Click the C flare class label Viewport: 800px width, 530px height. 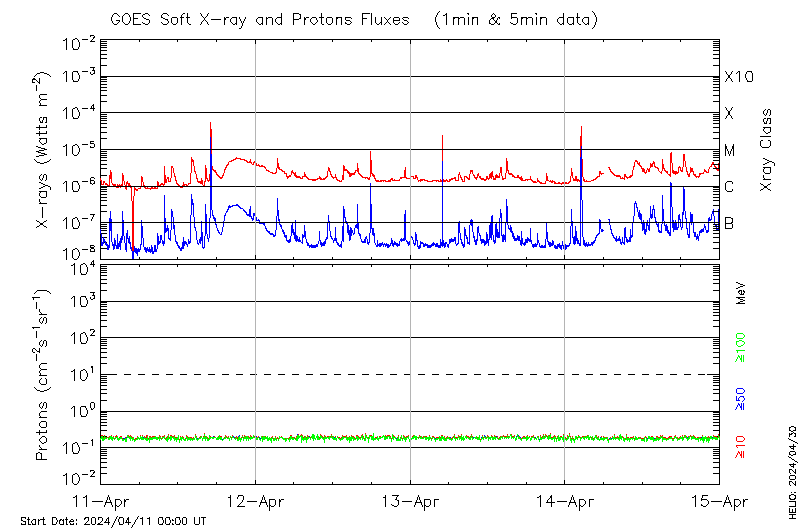point(729,187)
